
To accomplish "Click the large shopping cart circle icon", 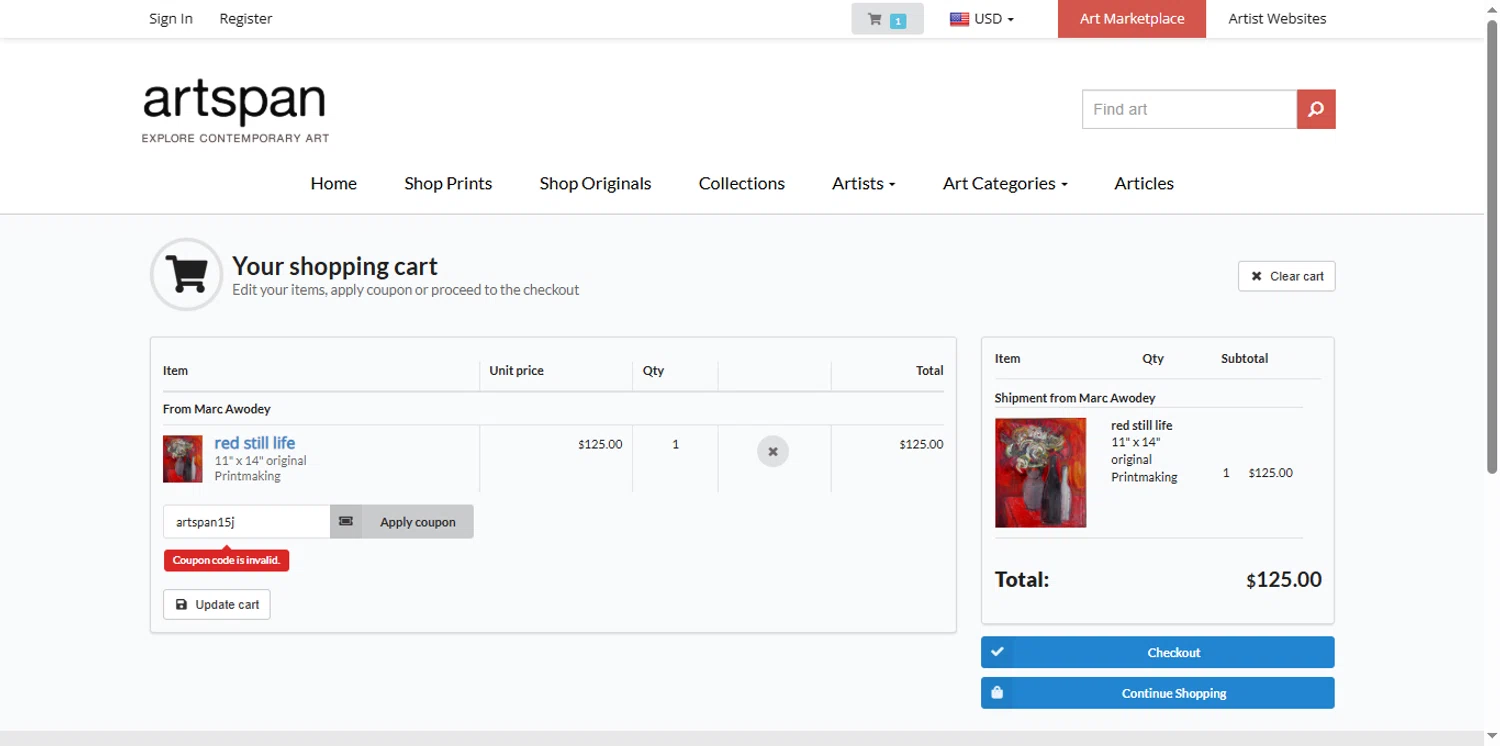I will click(186, 274).
